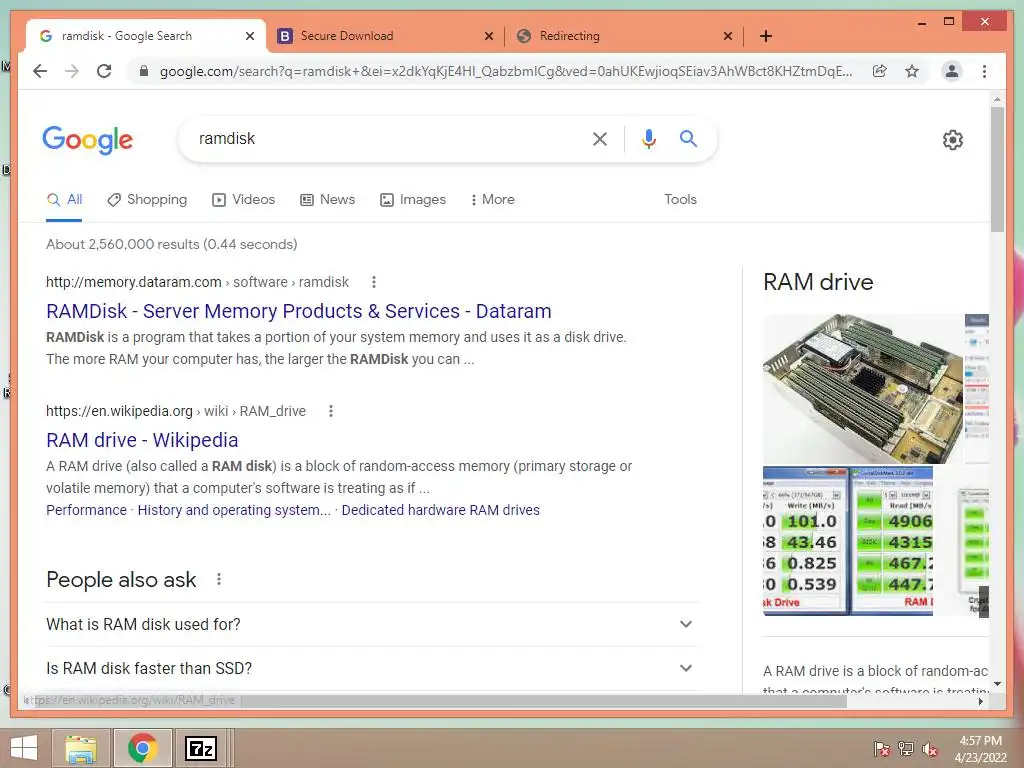Close the Redirecting tab
The image size is (1024, 768).
(728, 36)
